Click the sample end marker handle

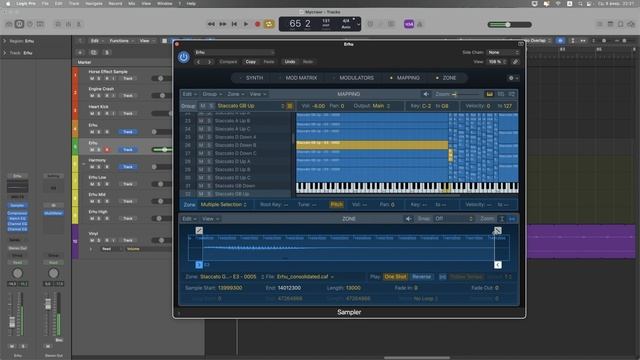(498, 264)
